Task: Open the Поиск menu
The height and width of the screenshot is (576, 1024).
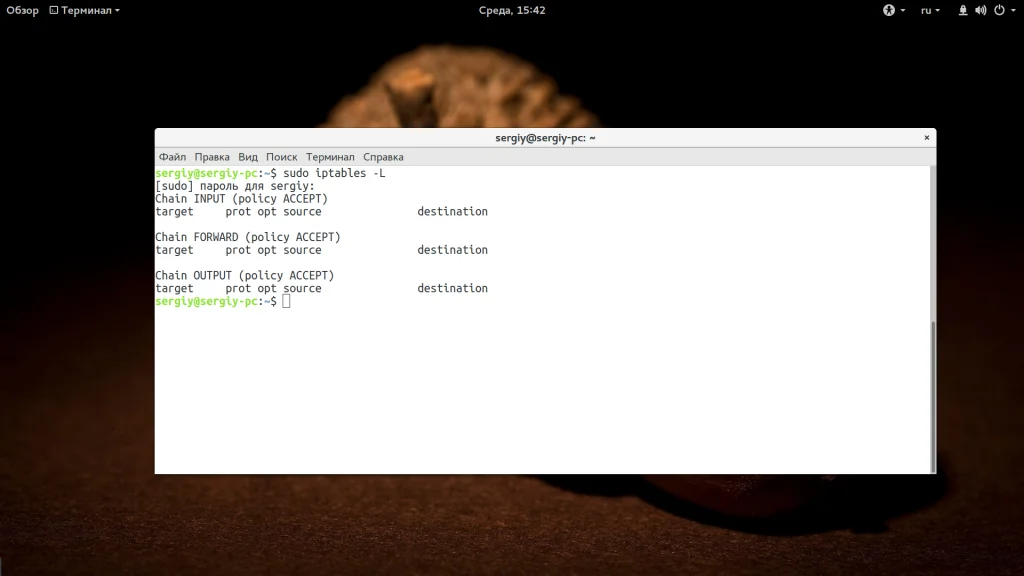Action: (x=281, y=157)
